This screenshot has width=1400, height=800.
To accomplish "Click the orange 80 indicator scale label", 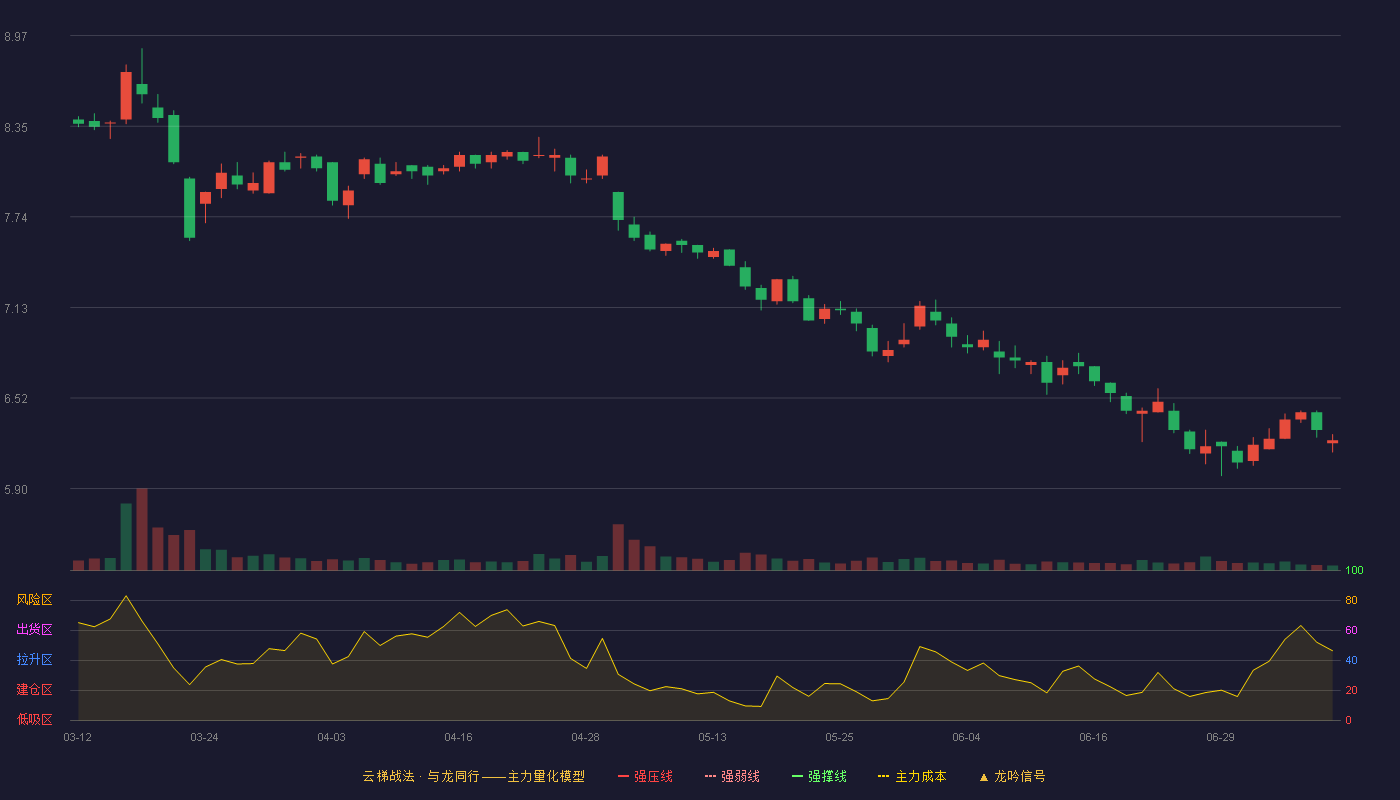I will click(1351, 601).
